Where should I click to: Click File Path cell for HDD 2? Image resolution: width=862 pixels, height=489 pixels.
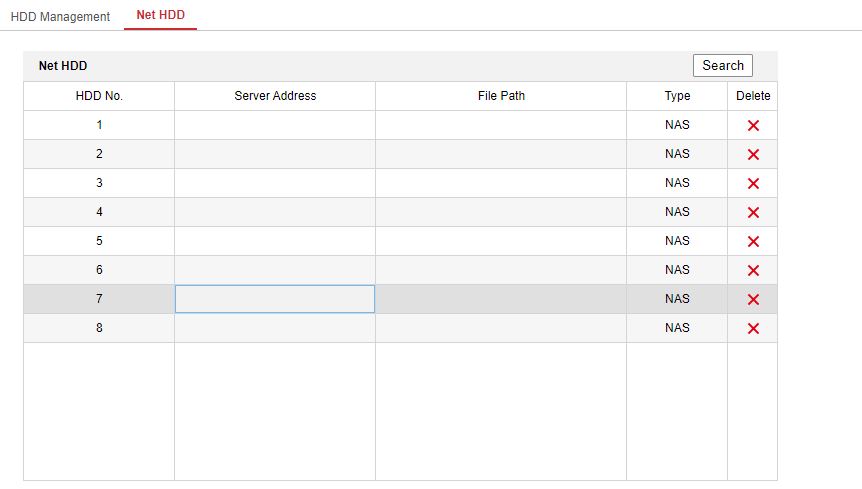click(501, 154)
